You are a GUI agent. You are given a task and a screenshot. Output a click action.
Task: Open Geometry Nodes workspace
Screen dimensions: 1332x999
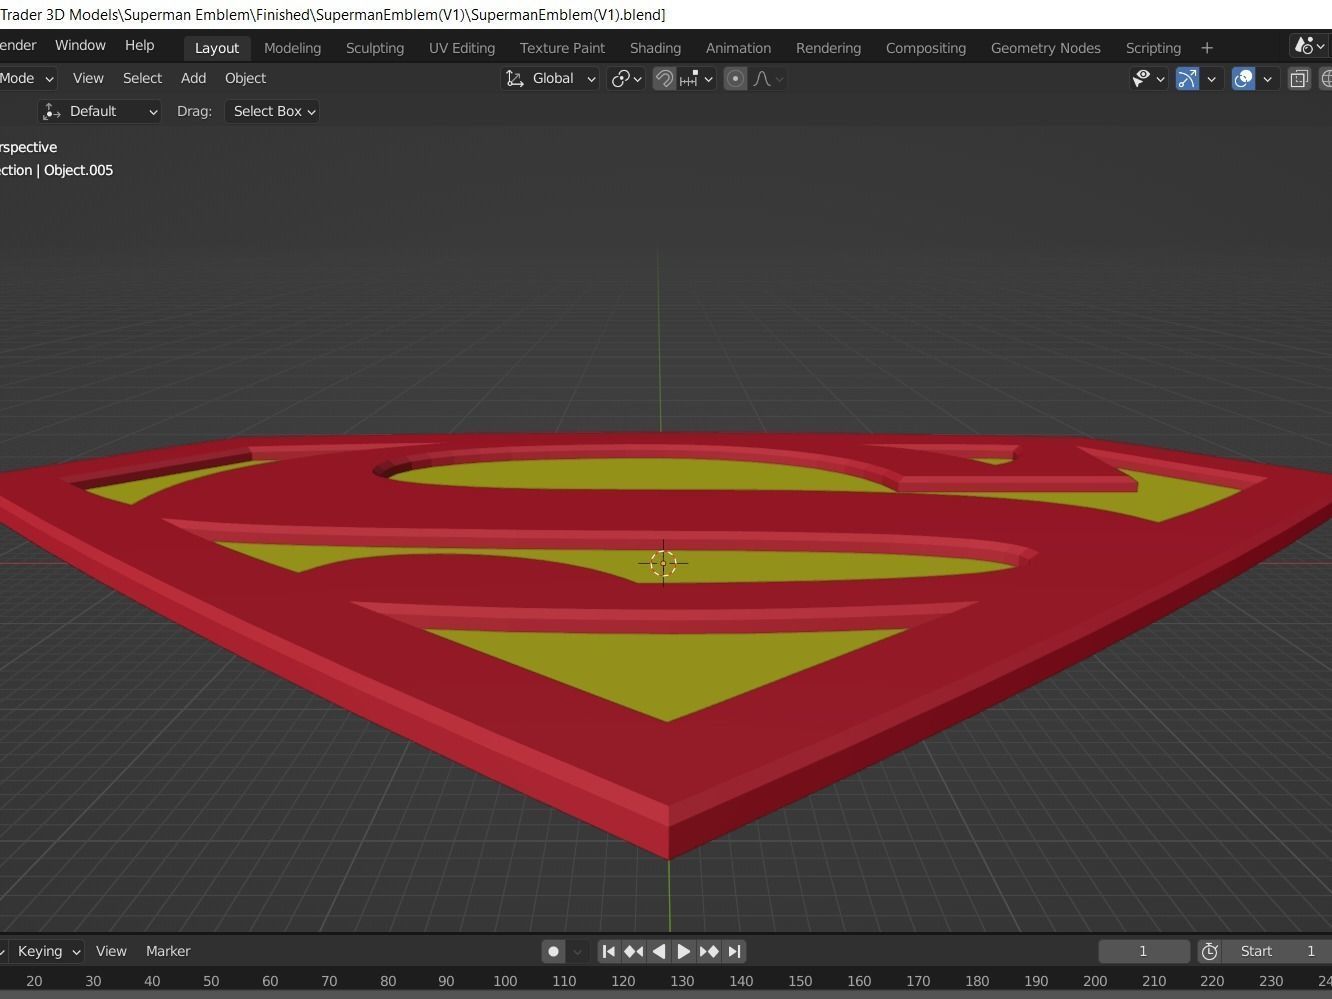coord(1046,48)
